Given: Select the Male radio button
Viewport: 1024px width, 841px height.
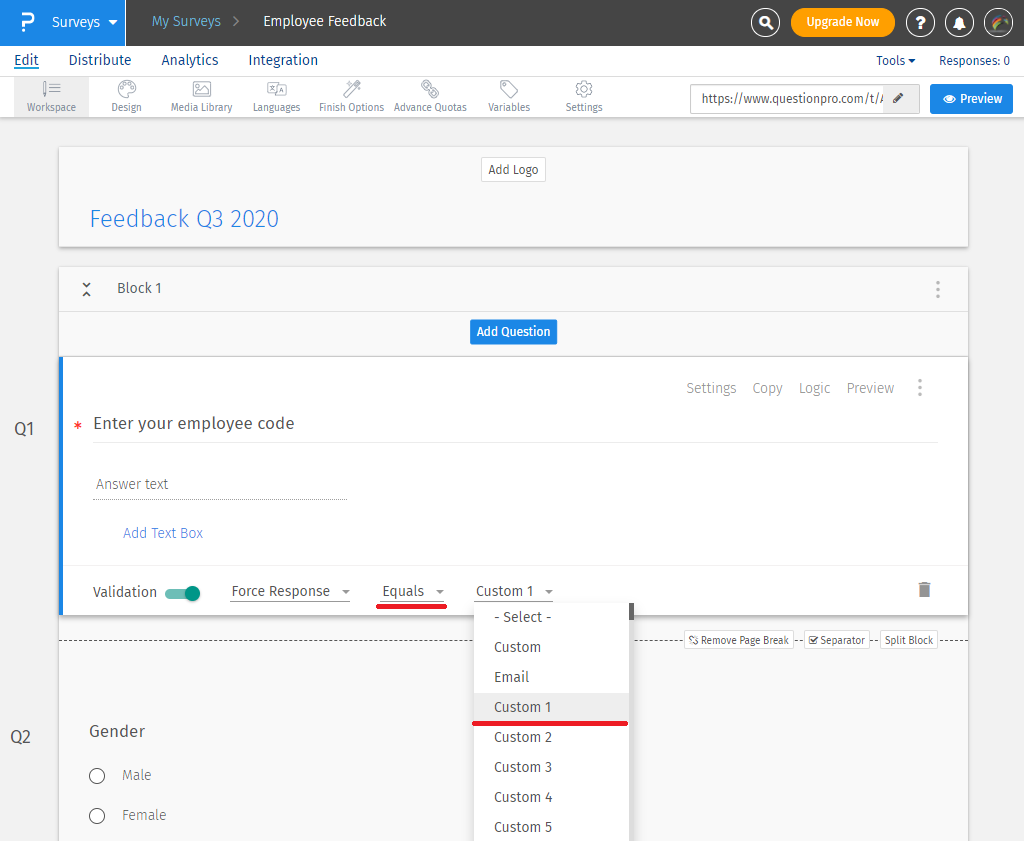Looking at the screenshot, I should [x=97, y=776].
